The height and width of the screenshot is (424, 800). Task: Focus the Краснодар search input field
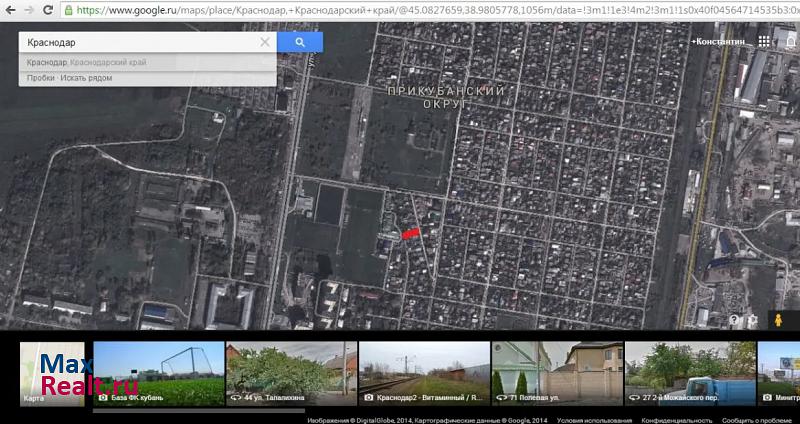coord(140,43)
